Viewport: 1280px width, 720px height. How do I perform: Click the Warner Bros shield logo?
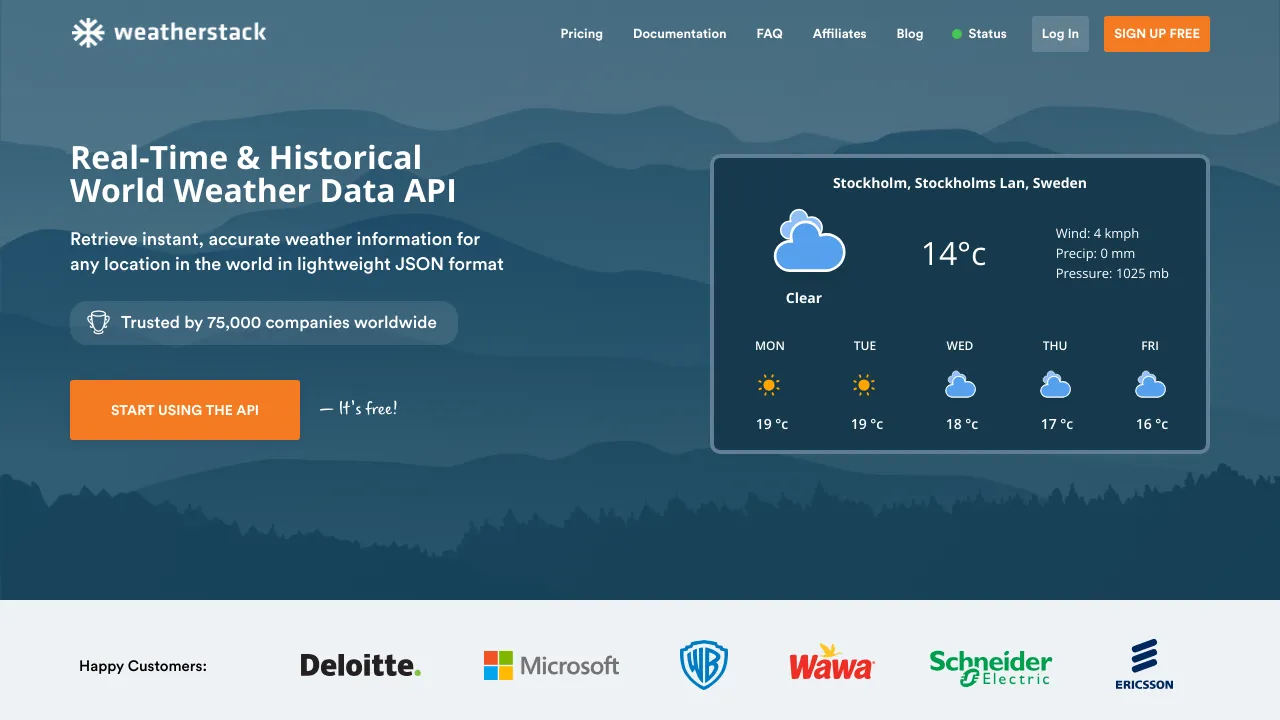[x=704, y=665]
